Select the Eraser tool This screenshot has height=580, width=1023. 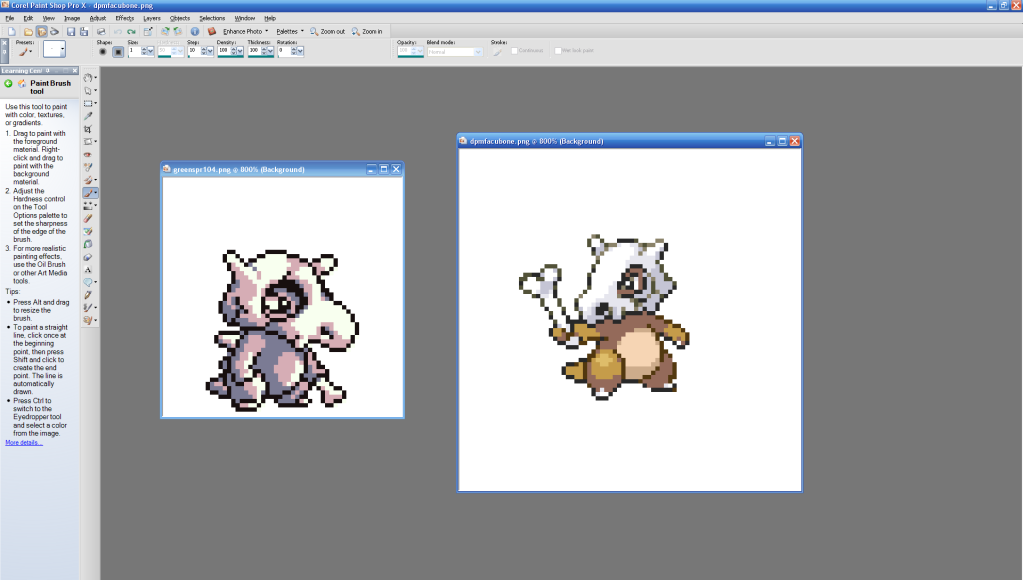(88, 218)
